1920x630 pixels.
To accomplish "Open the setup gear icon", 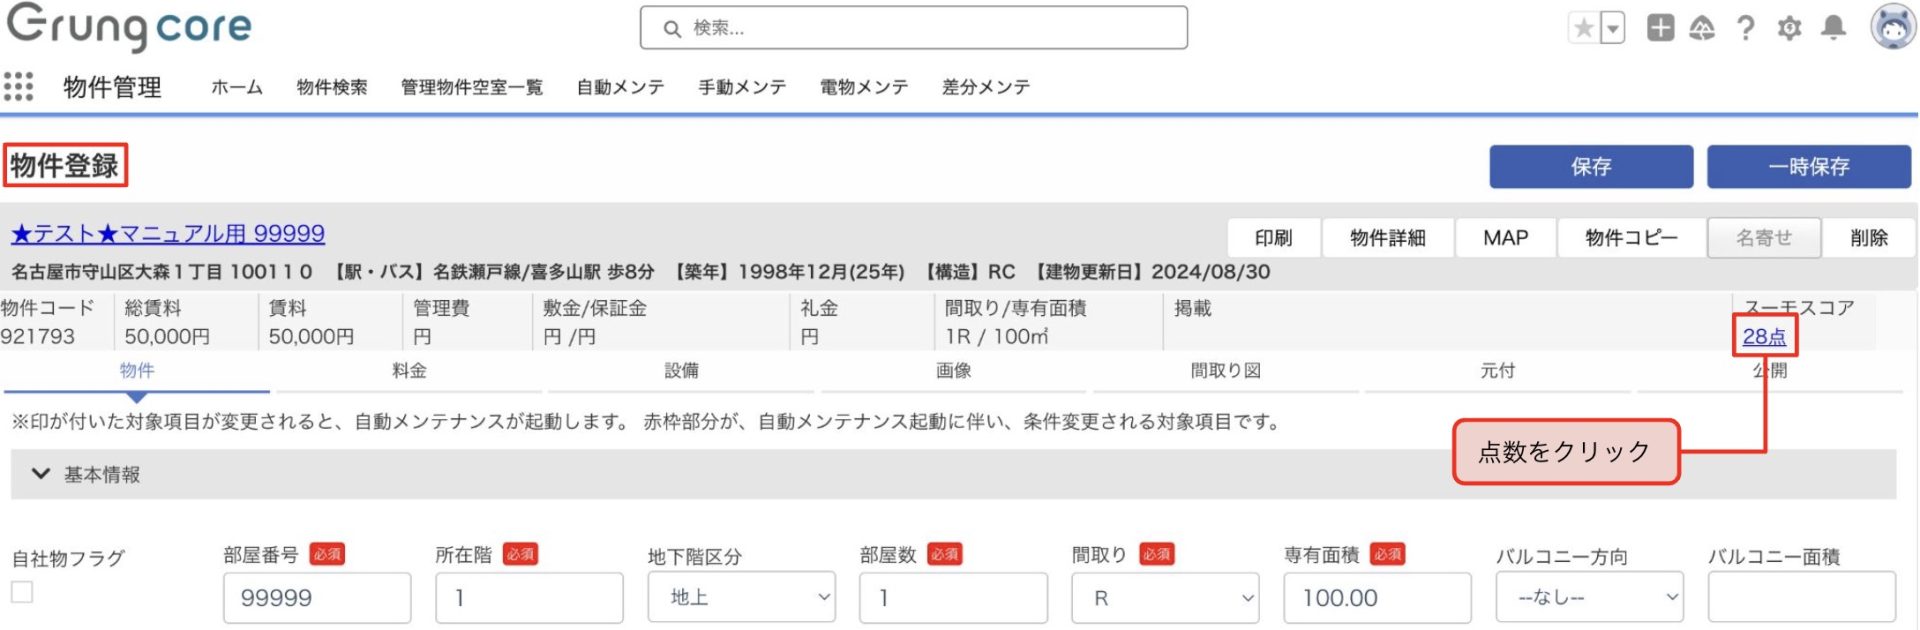I will [x=1789, y=28].
